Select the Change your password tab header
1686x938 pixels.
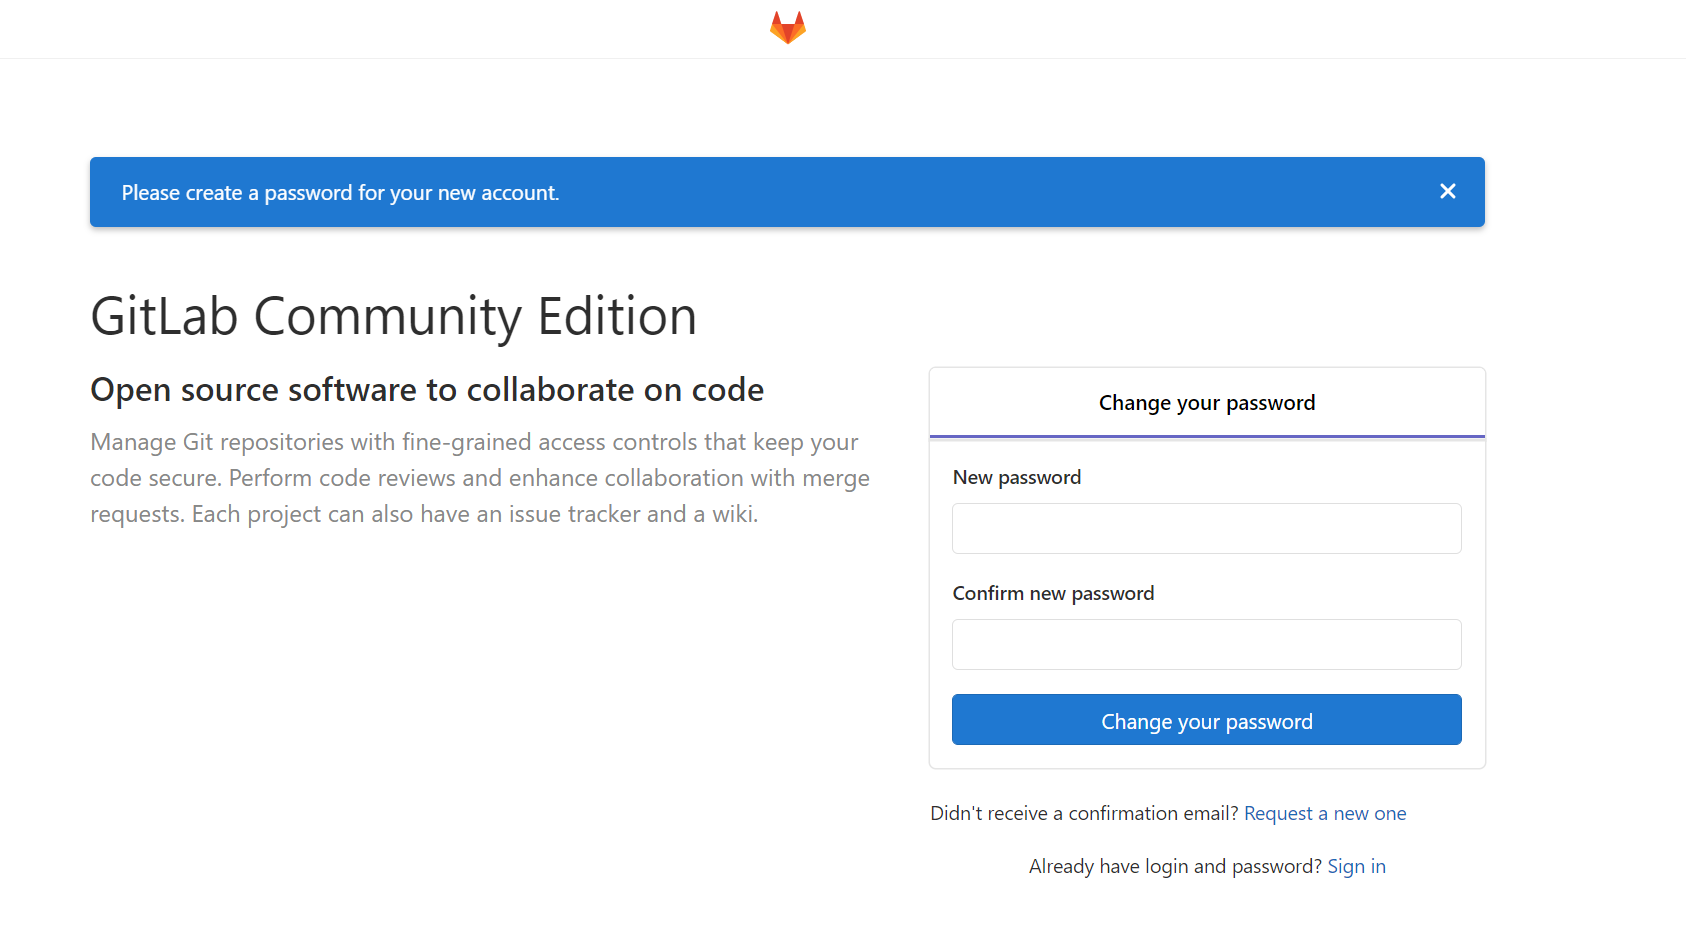[x=1206, y=403]
